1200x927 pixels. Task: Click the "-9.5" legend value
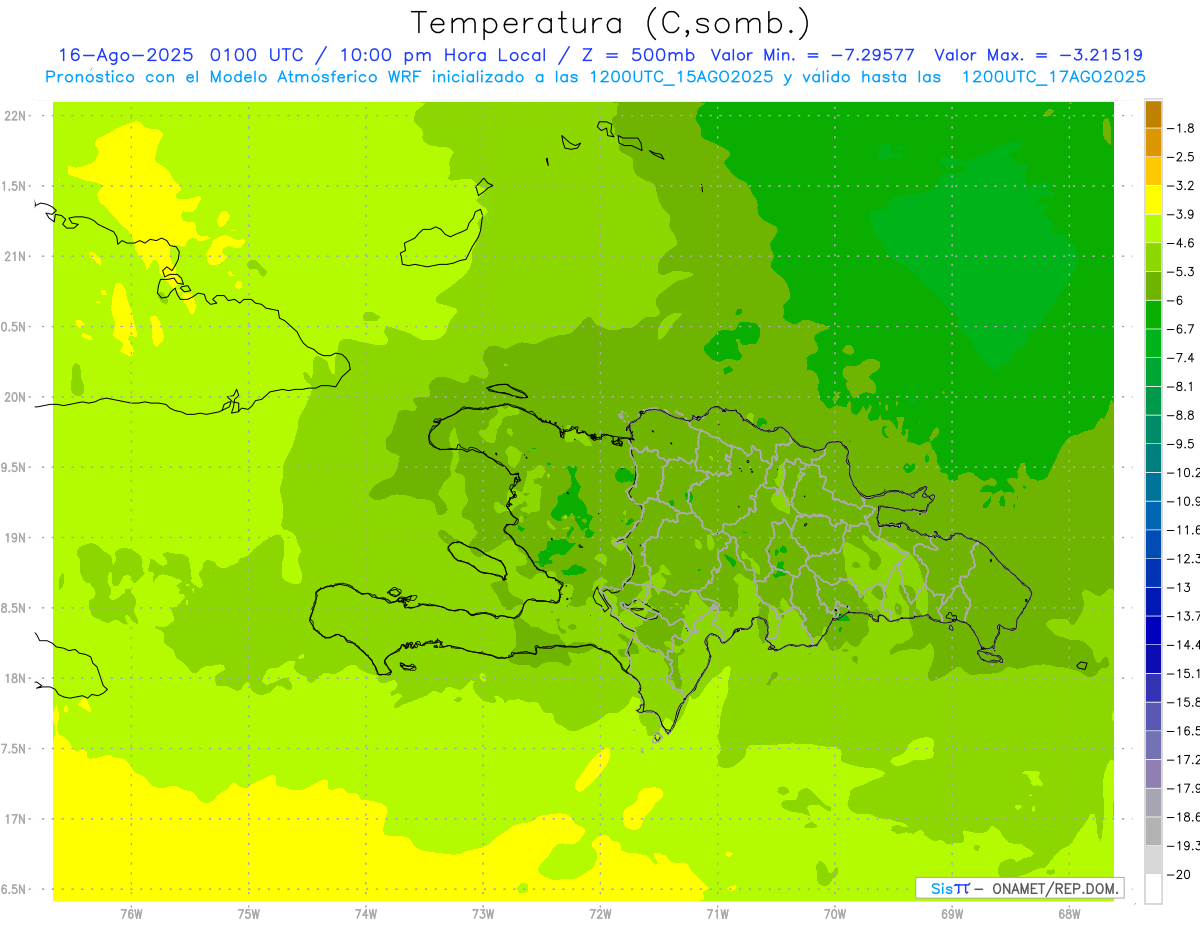[1181, 444]
